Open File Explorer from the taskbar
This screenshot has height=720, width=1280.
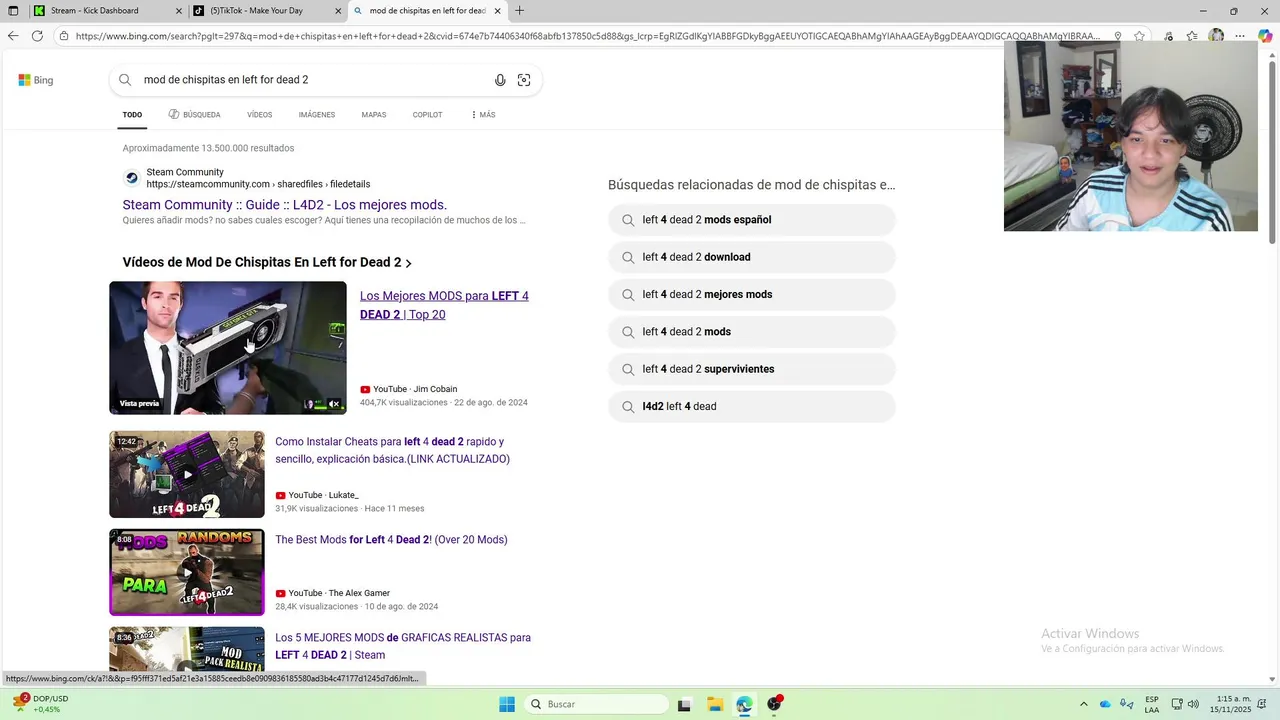715,704
